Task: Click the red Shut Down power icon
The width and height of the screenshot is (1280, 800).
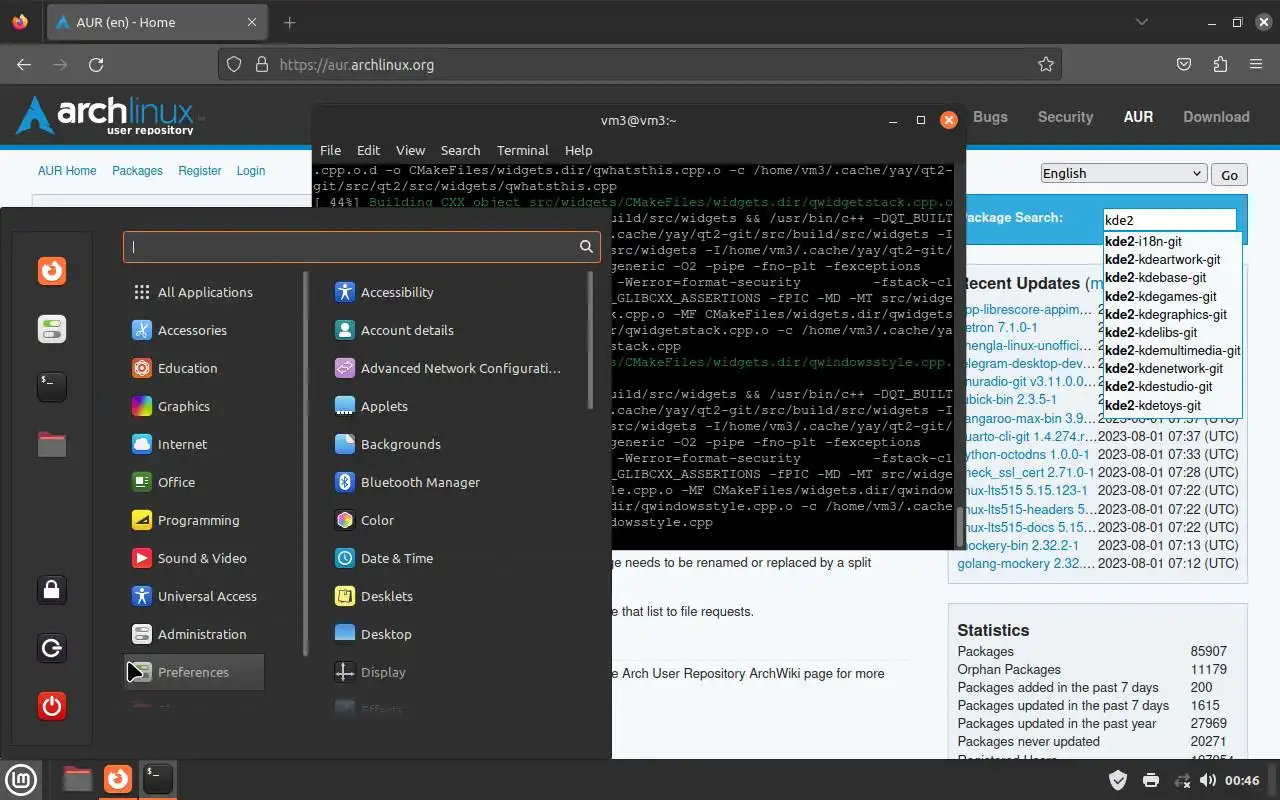Action: (52, 706)
